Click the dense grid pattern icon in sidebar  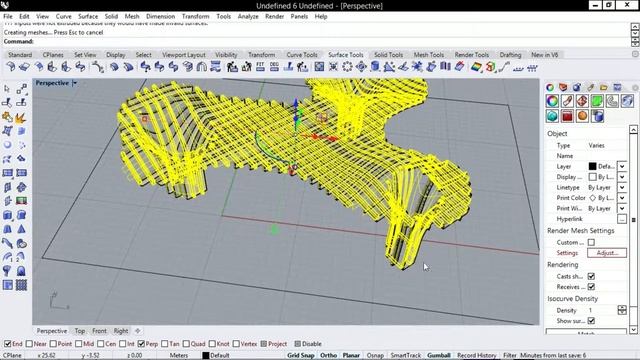point(21,285)
